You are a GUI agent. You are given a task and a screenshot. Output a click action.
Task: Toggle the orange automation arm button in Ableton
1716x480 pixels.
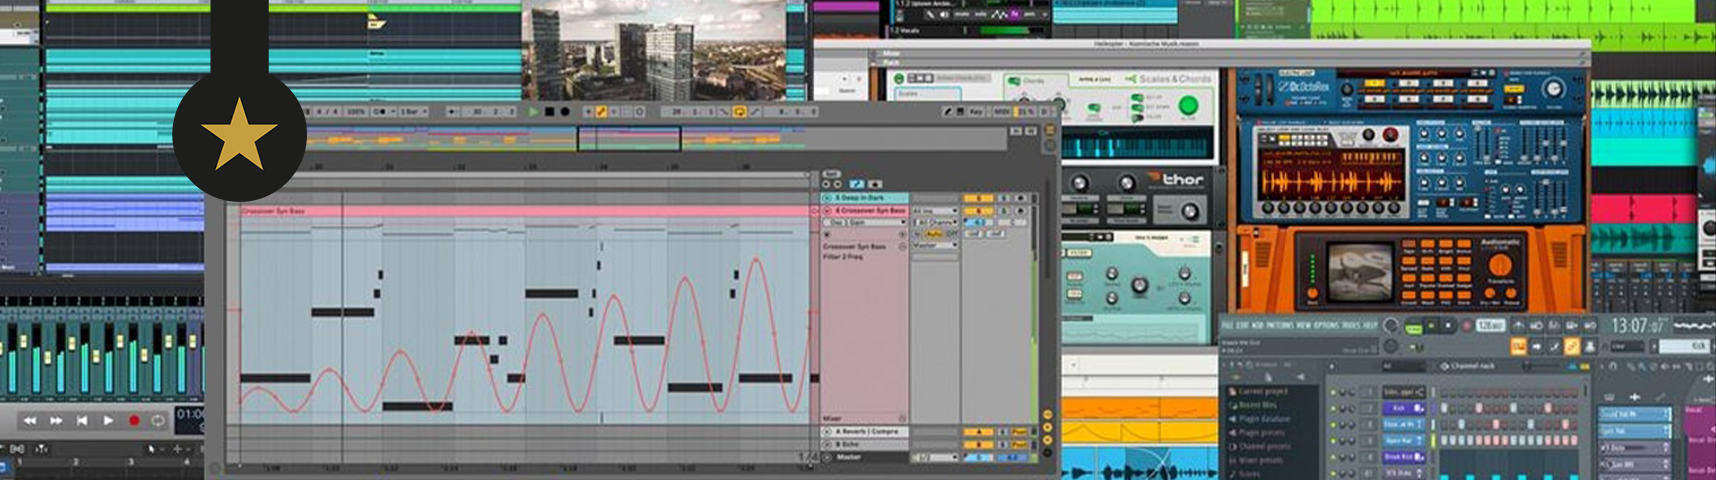pyautogui.click(x=601, y=112)
